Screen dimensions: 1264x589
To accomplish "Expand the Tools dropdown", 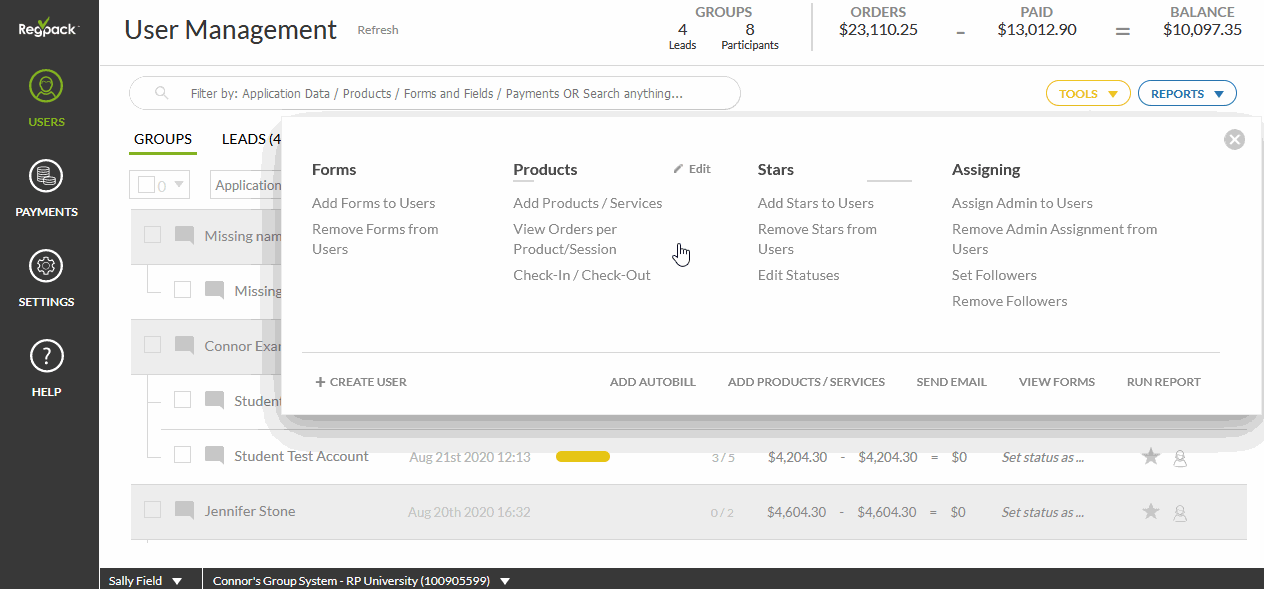I will [x=1088, y=94].
